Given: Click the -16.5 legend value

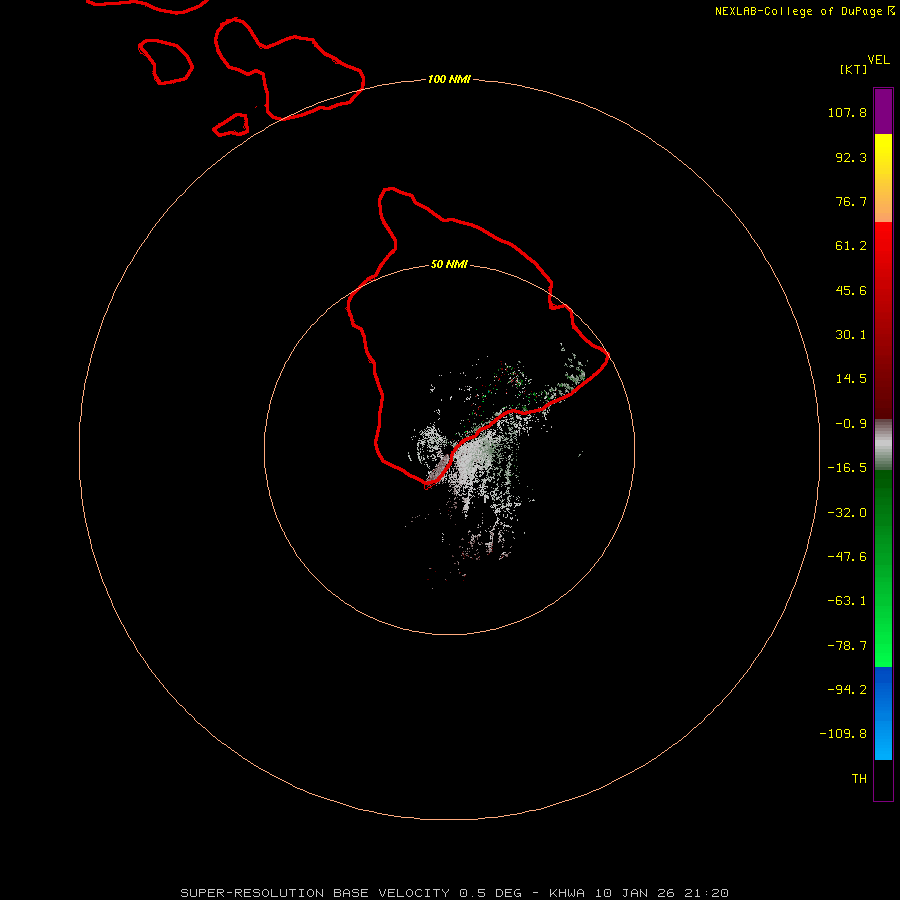Looking at the screenshot, I should click(x=847, y=468).
